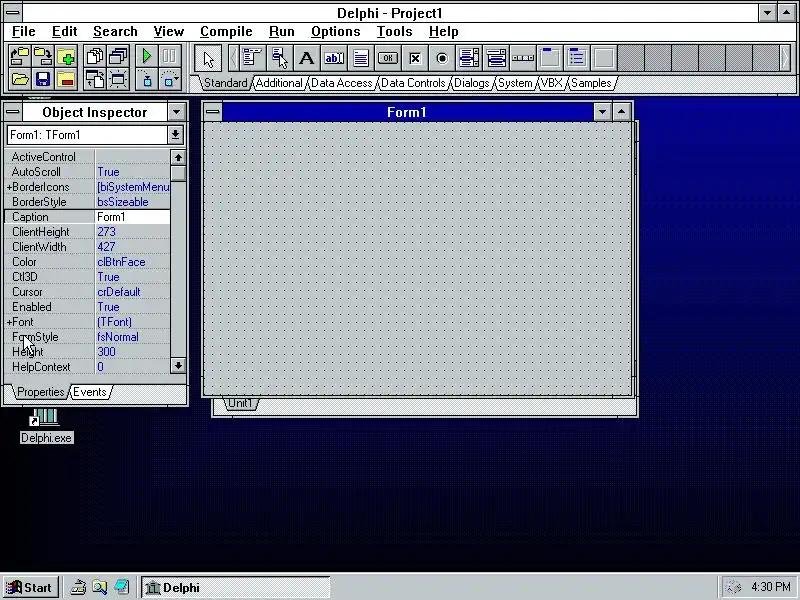Switch to the Samples palette tab
The image size is (800, 600).
pyautogui.click(x=591, y=83)
